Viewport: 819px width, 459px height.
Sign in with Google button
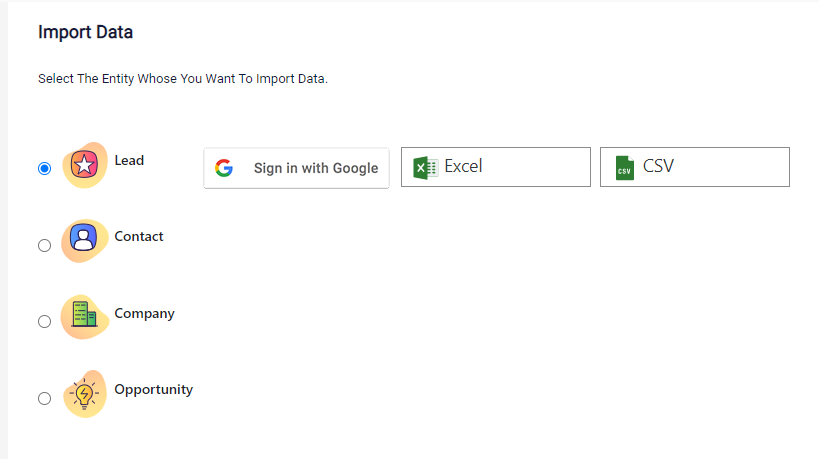[x=296, y=168]
